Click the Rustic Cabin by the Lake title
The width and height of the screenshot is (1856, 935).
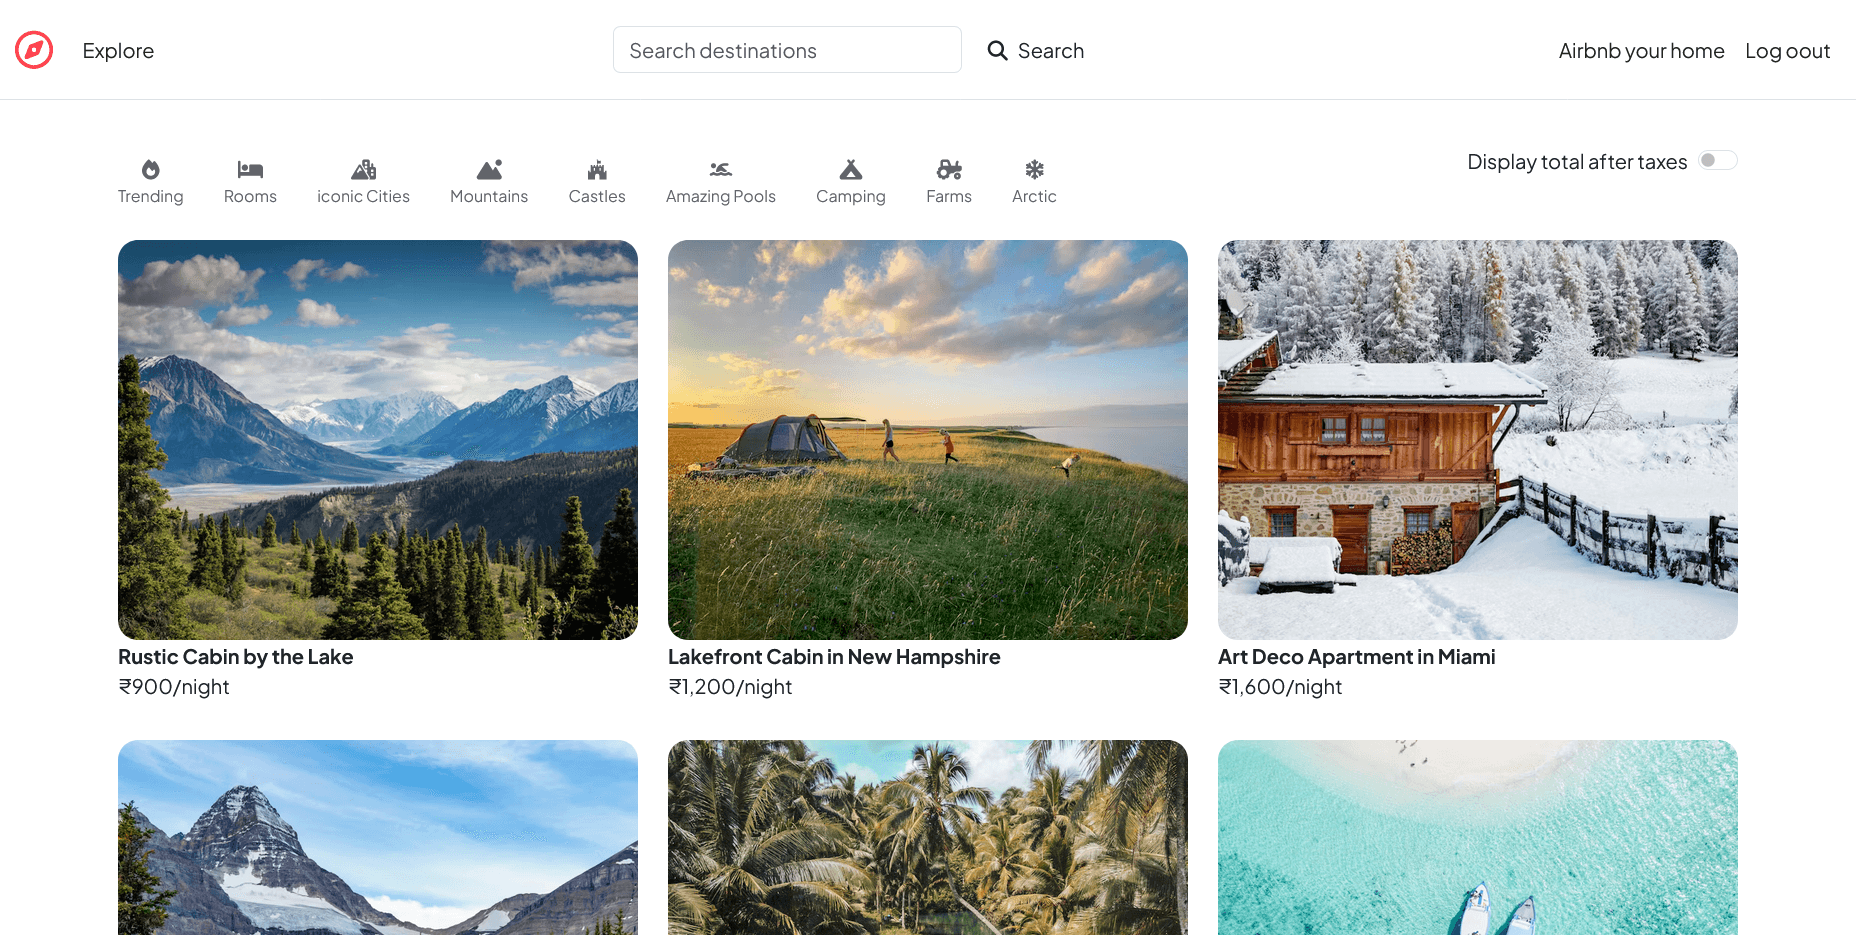coord(236,657)
